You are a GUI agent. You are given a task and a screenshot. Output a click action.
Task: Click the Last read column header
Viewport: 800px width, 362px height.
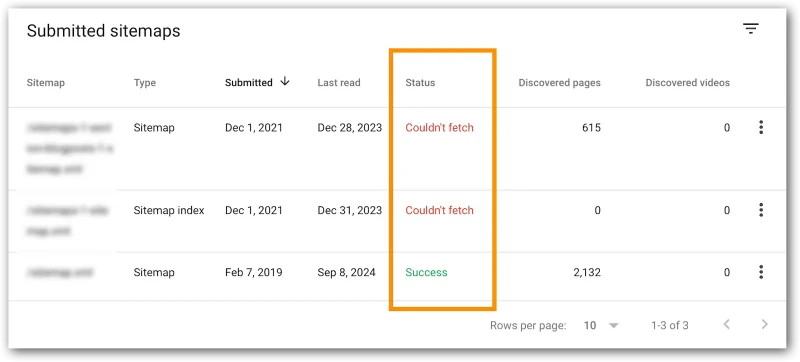pyautogui.click(x=339, y=83)
